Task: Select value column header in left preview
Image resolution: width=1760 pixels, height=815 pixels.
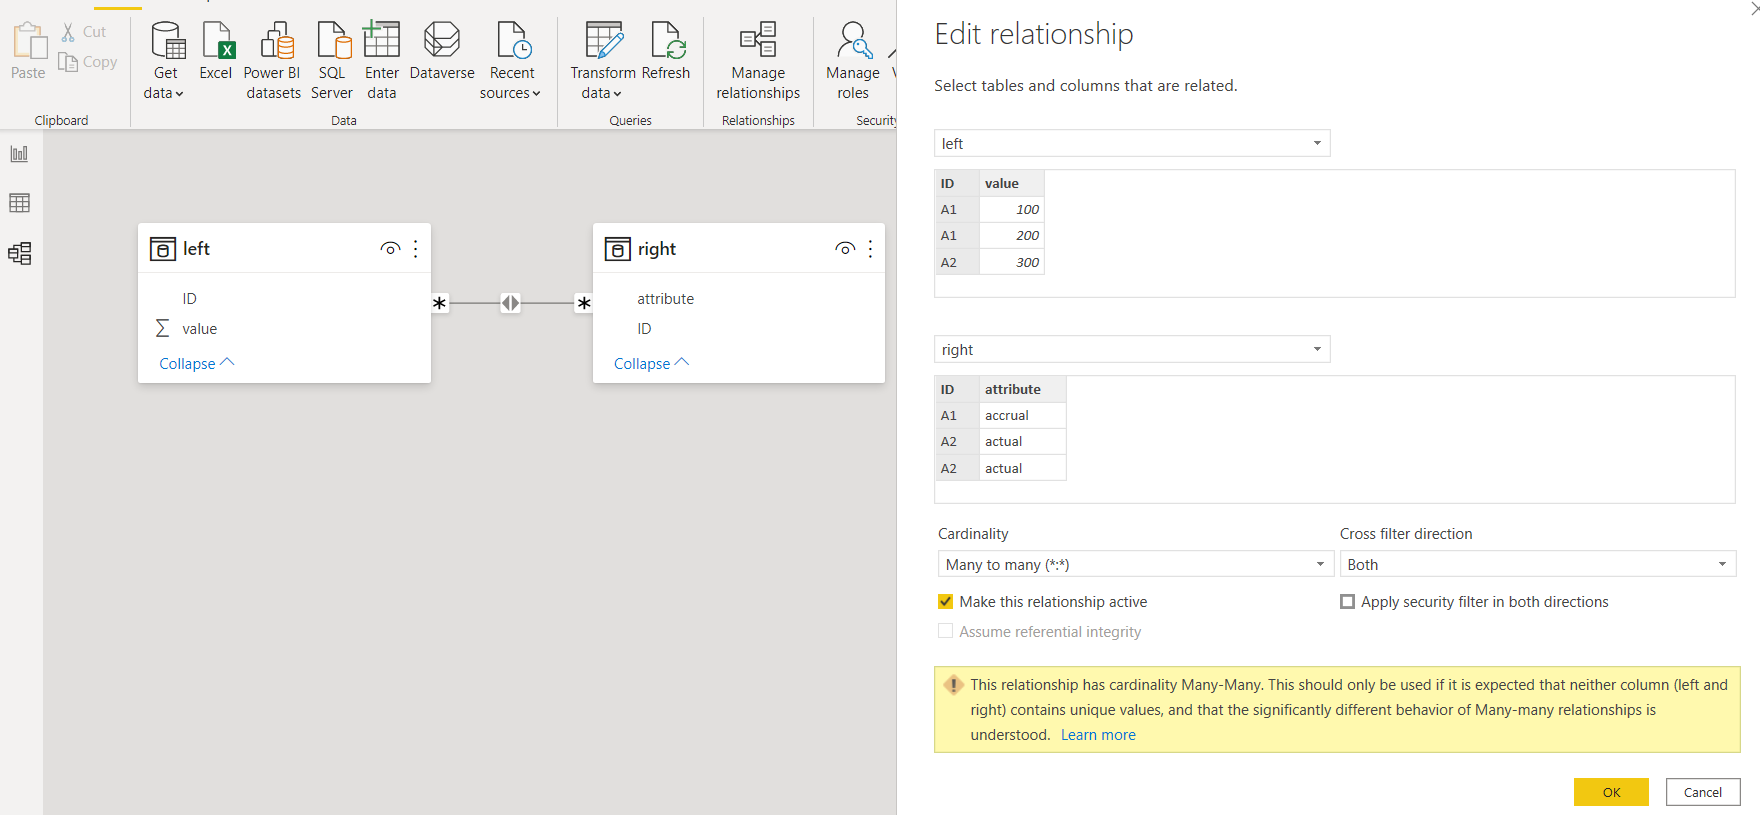Action: pos(1011,184)
